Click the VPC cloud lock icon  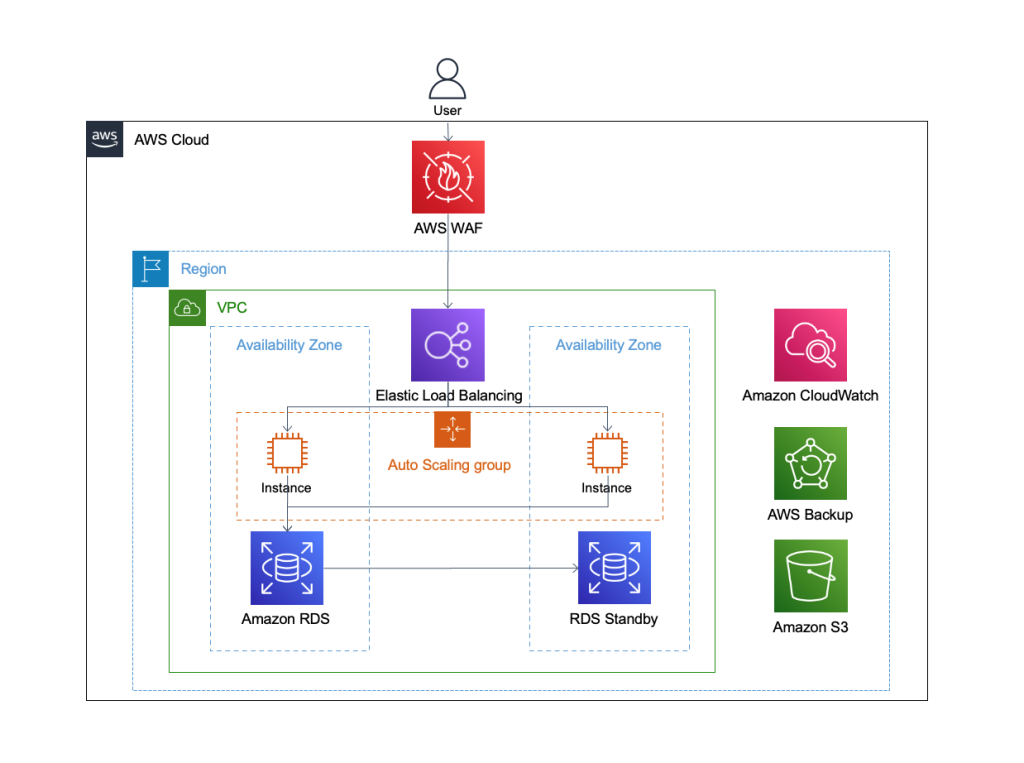[187, 308]
